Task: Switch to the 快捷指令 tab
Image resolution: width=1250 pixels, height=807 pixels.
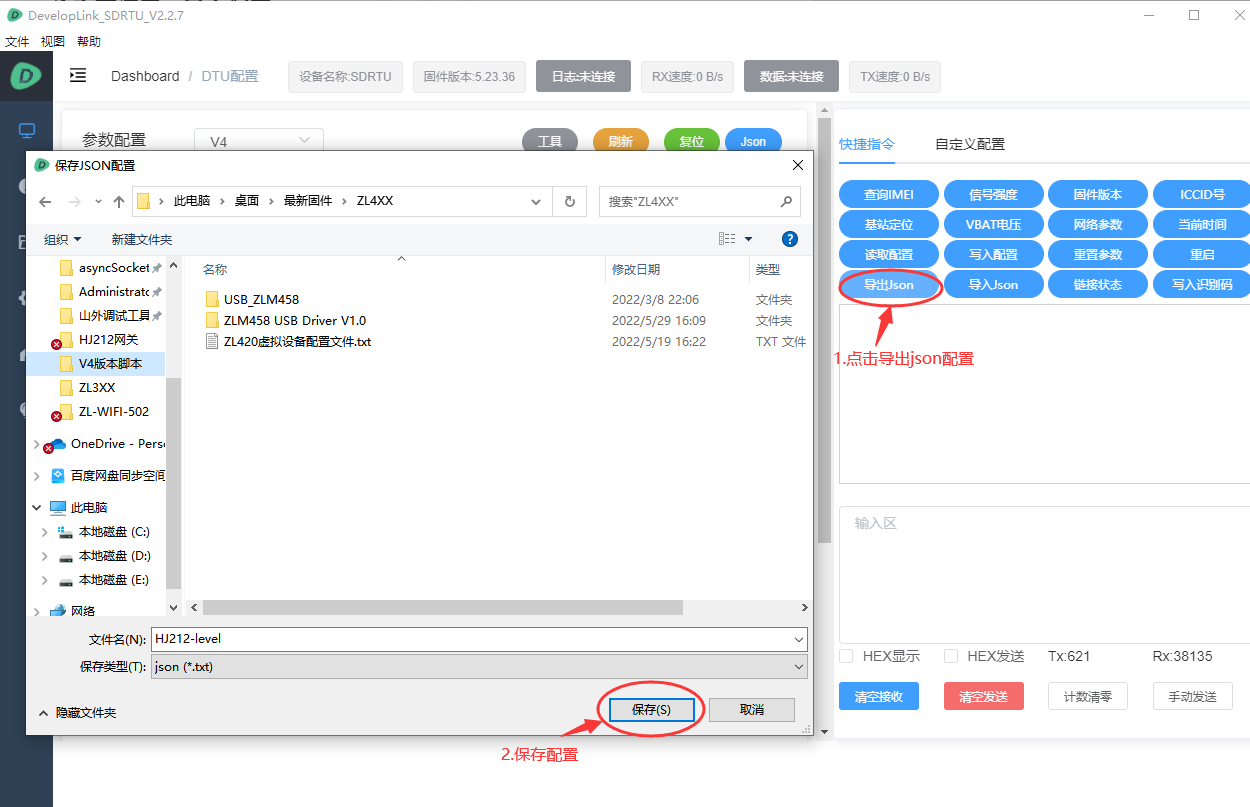Action: [867, 144]
